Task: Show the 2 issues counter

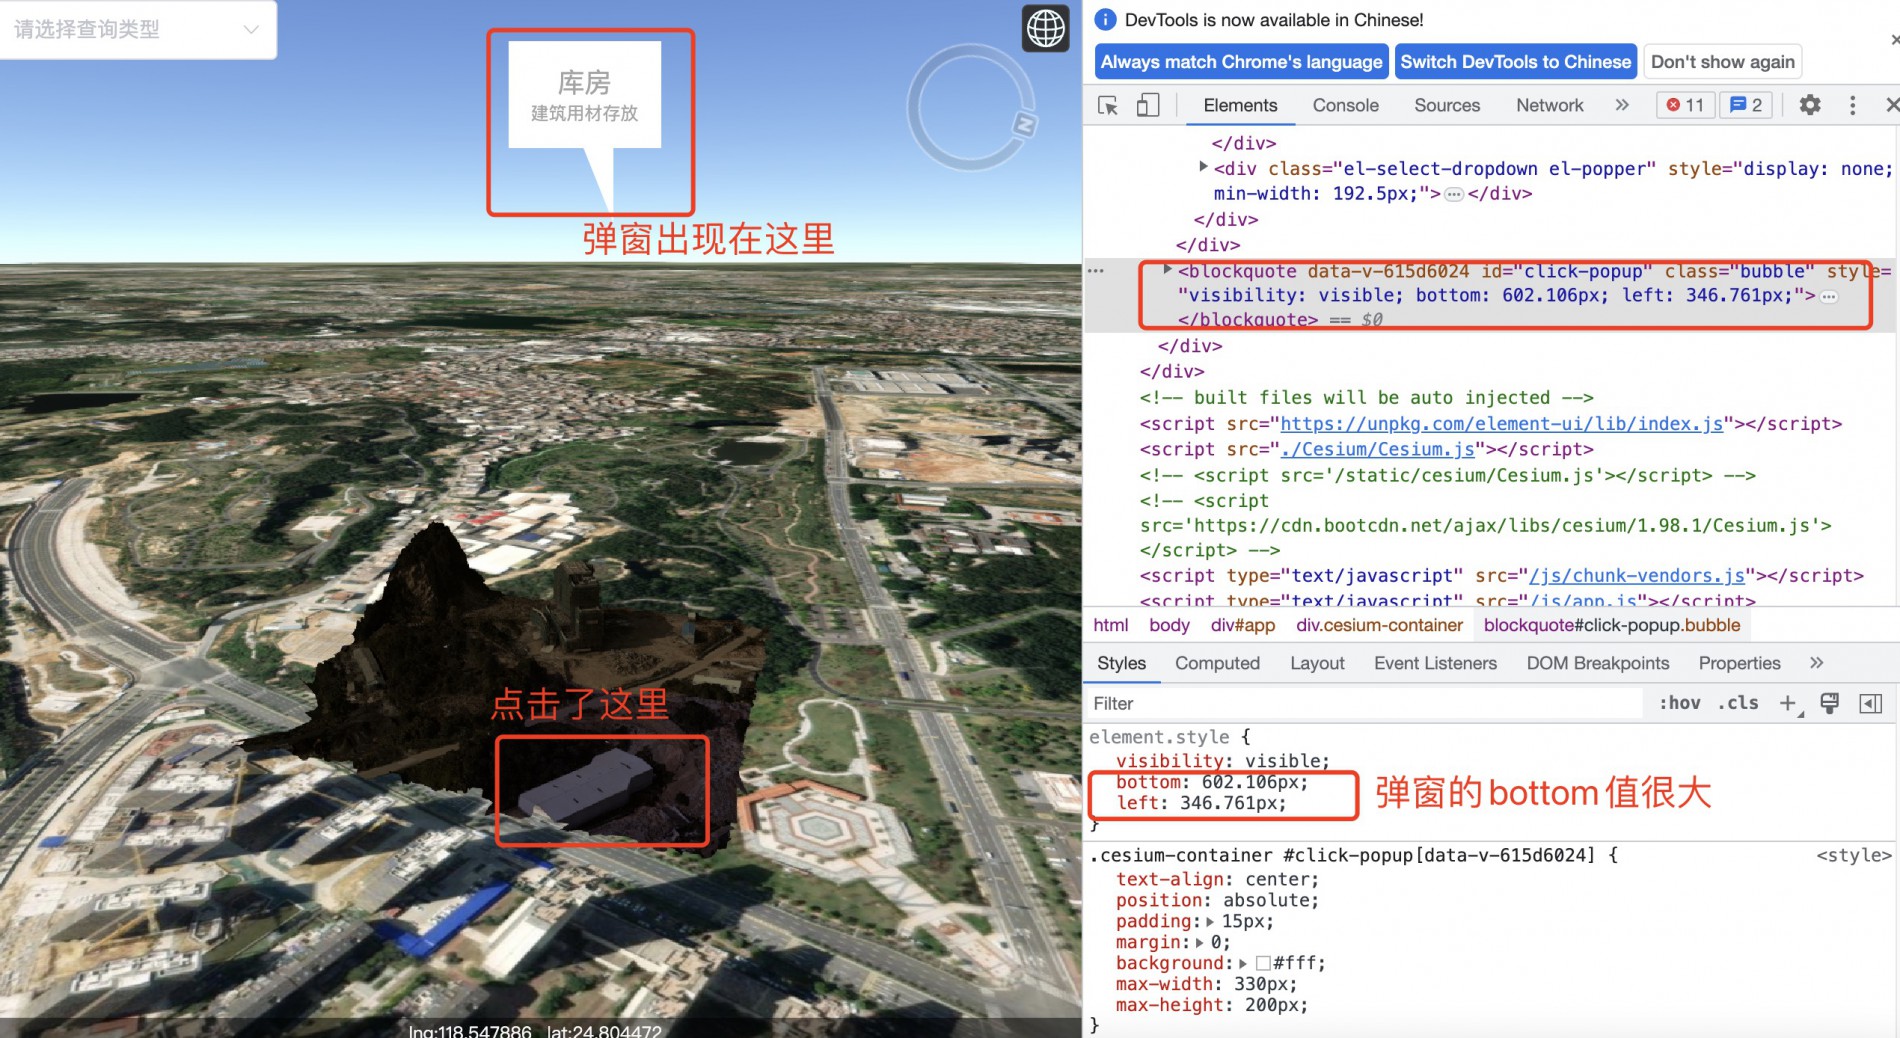Action: pos(1746,105)
